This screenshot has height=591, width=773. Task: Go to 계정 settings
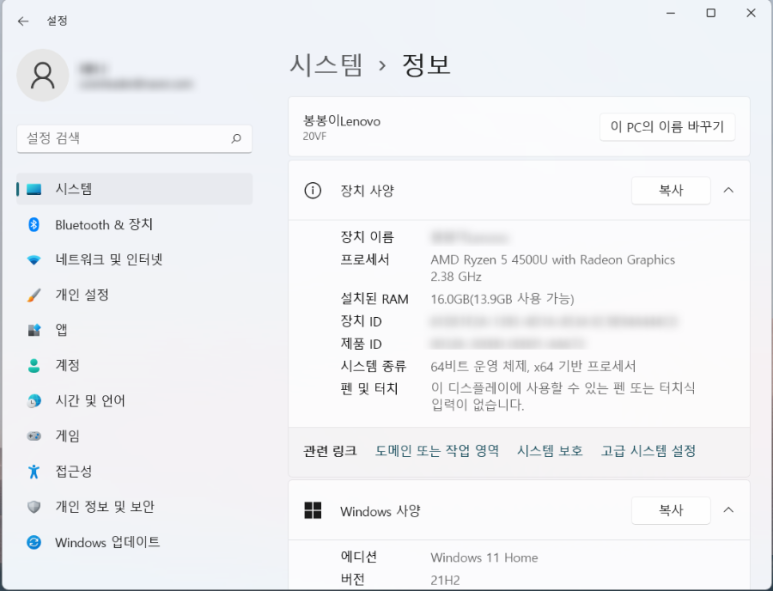[x=68, y=366]
